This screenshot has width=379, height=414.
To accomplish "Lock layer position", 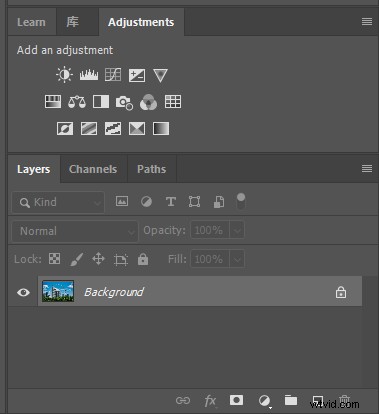I will [98, 259].
